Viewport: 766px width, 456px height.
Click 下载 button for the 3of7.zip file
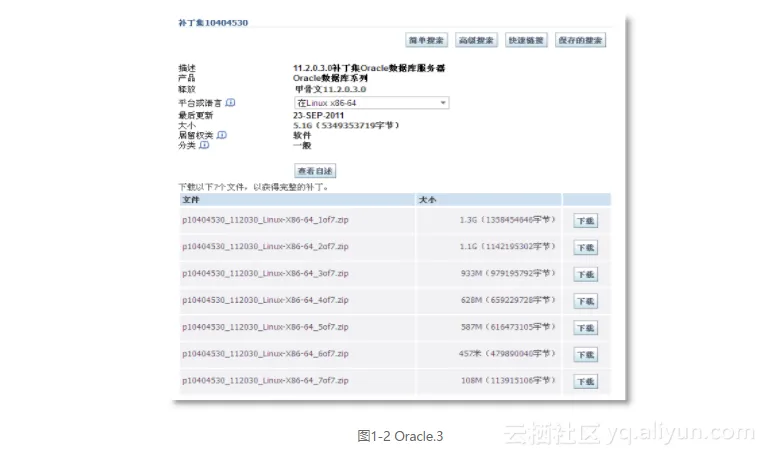point(586,275)
